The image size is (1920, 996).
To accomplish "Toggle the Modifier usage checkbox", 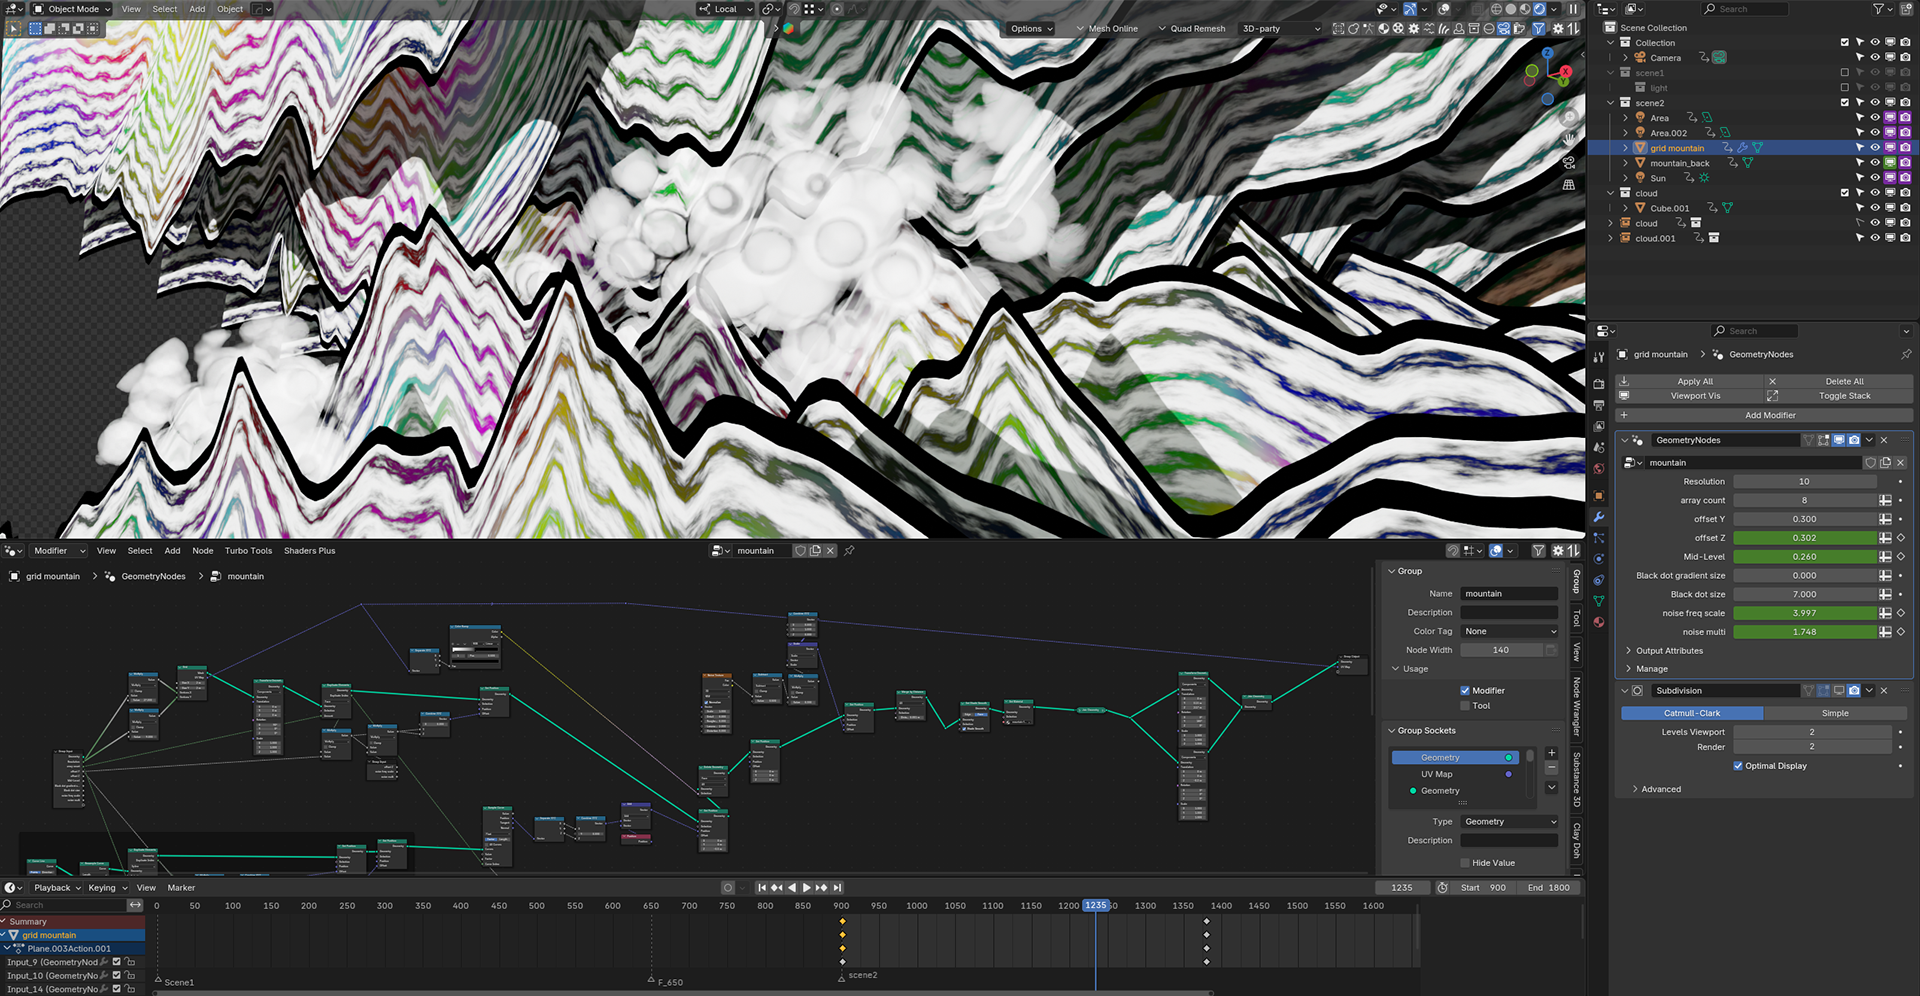I will pos(1465,691).
